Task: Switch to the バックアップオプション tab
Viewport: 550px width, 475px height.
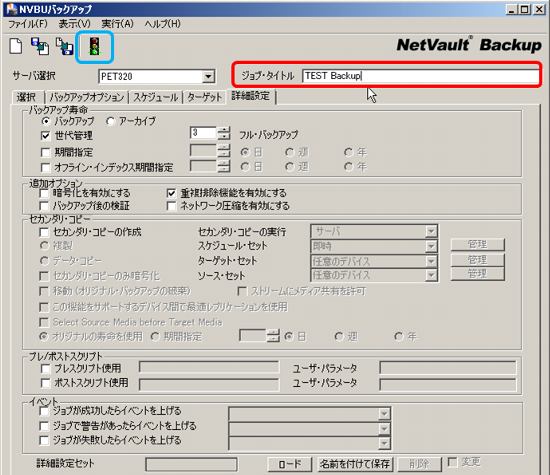Action: pyautogui.click(x=87, y=97)
